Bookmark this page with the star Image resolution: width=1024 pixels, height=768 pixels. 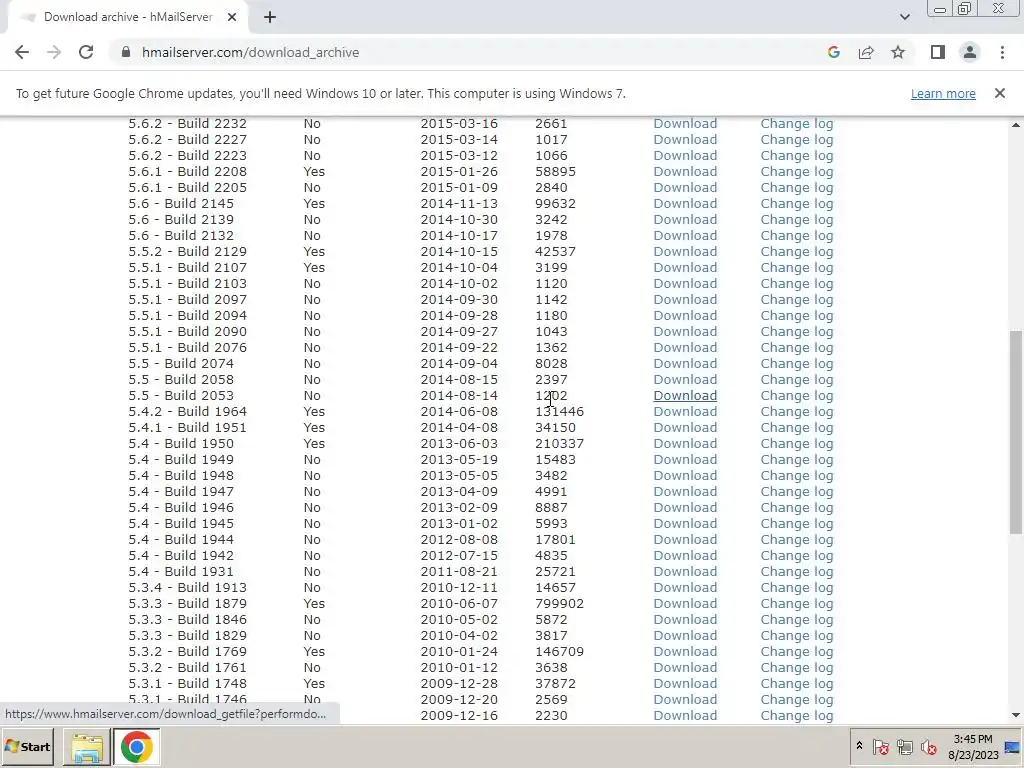tap(898, 52)
